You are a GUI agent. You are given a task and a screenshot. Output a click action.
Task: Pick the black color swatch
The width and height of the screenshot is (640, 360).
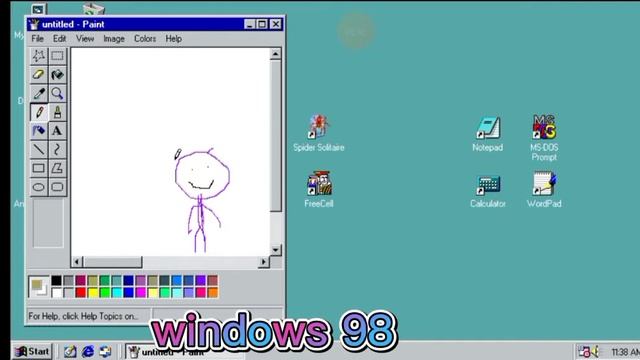pyautogui.click(x=57, y=280)
